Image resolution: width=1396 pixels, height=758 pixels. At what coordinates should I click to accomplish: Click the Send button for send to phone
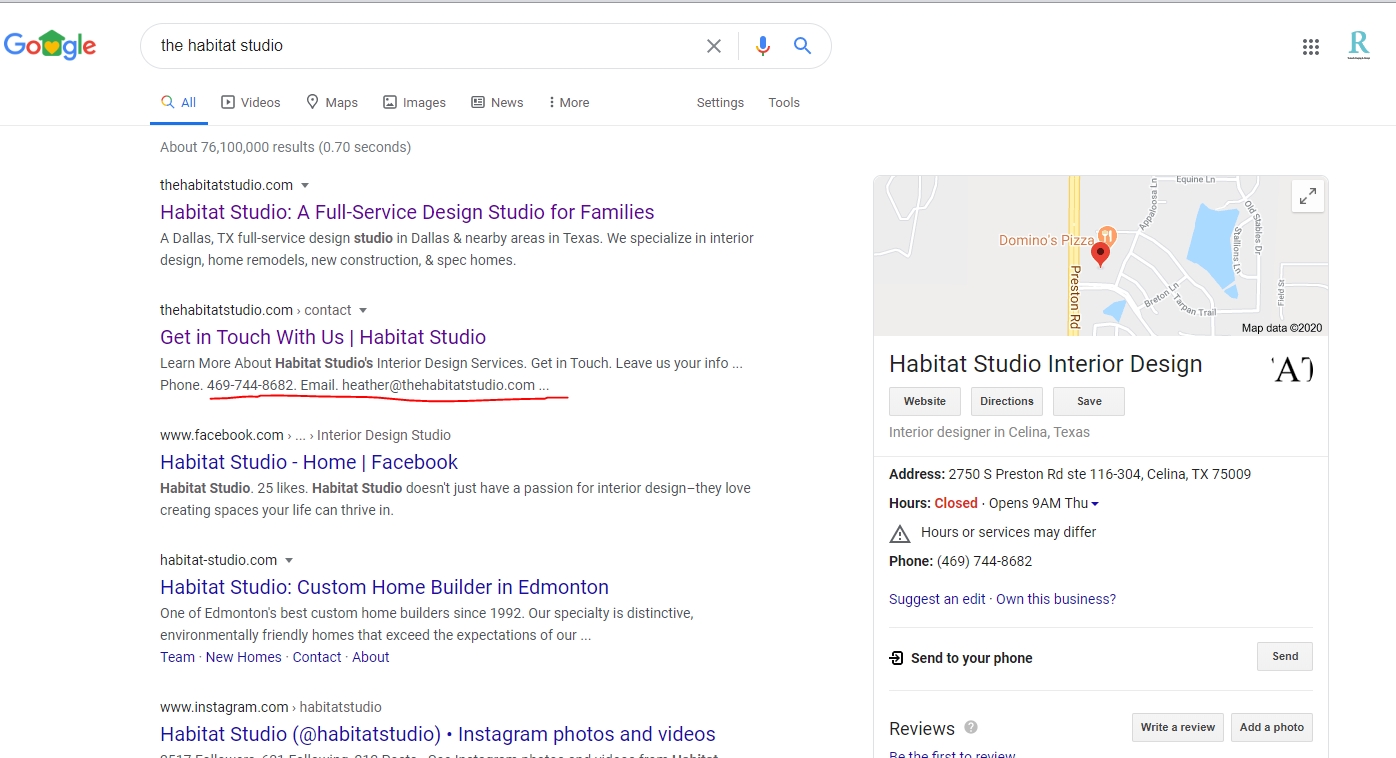(1284, 656)
